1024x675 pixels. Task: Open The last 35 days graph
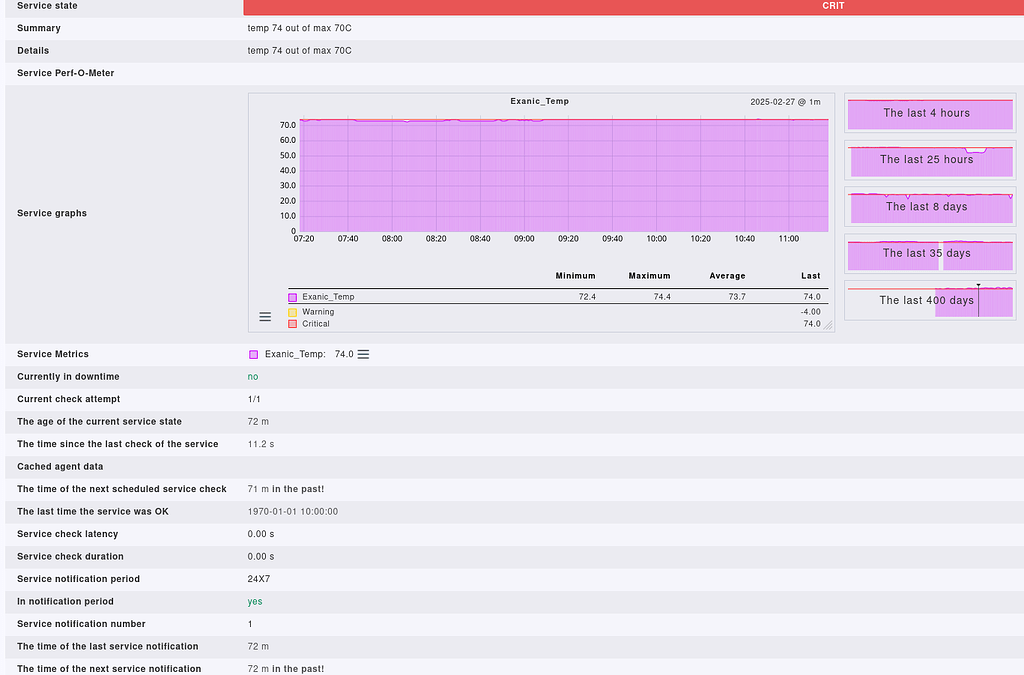coord(930,253)
